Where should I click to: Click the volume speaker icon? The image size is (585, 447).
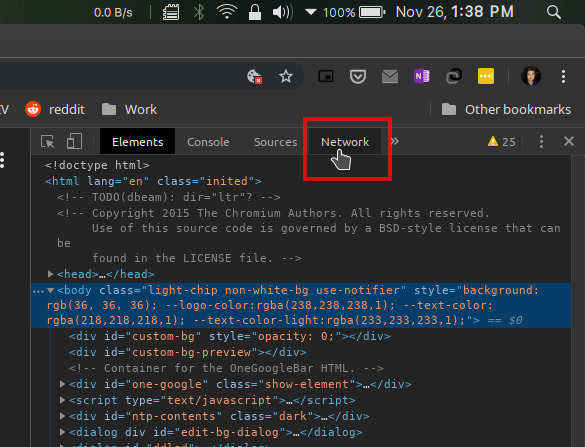click(x=283, y=12)
